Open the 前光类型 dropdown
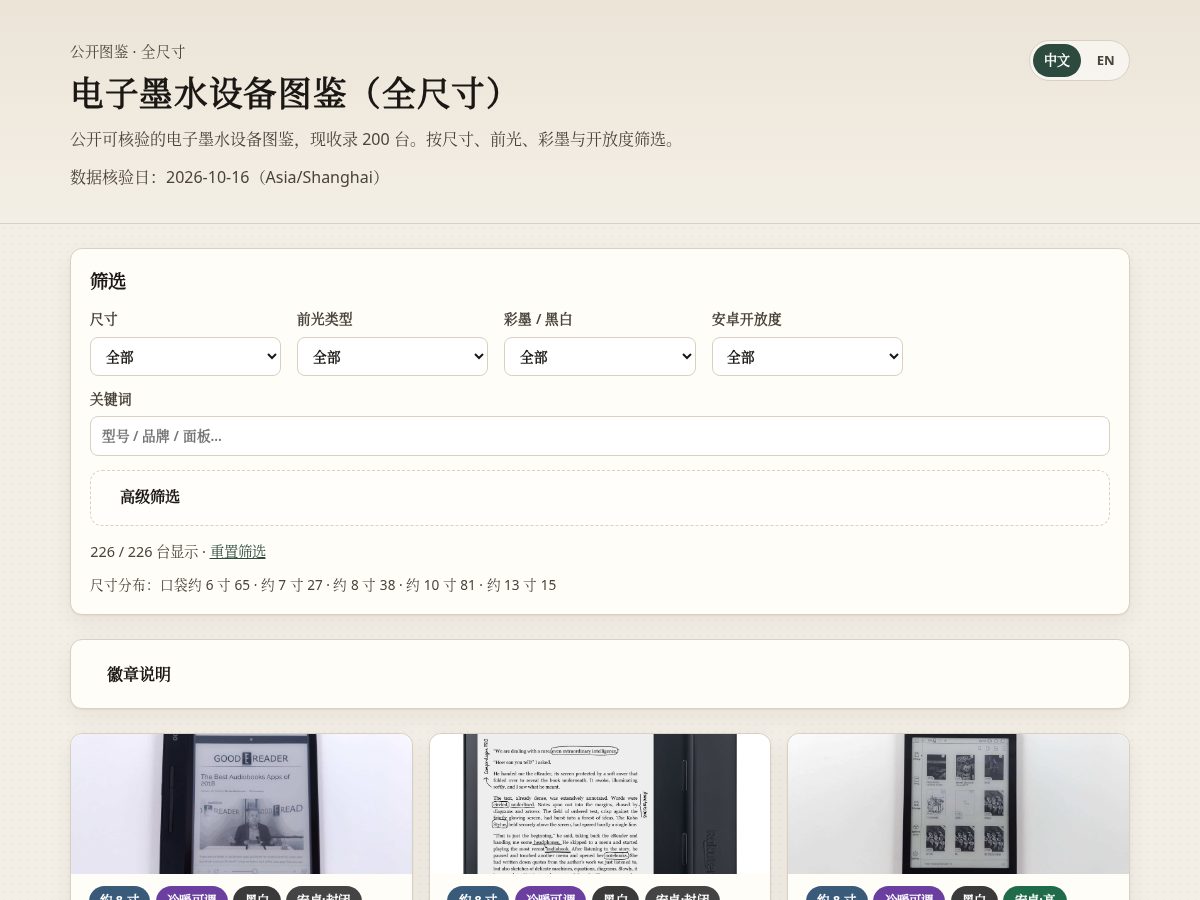The width and height of the screenshot is (1200, 900). coord(392,357)
